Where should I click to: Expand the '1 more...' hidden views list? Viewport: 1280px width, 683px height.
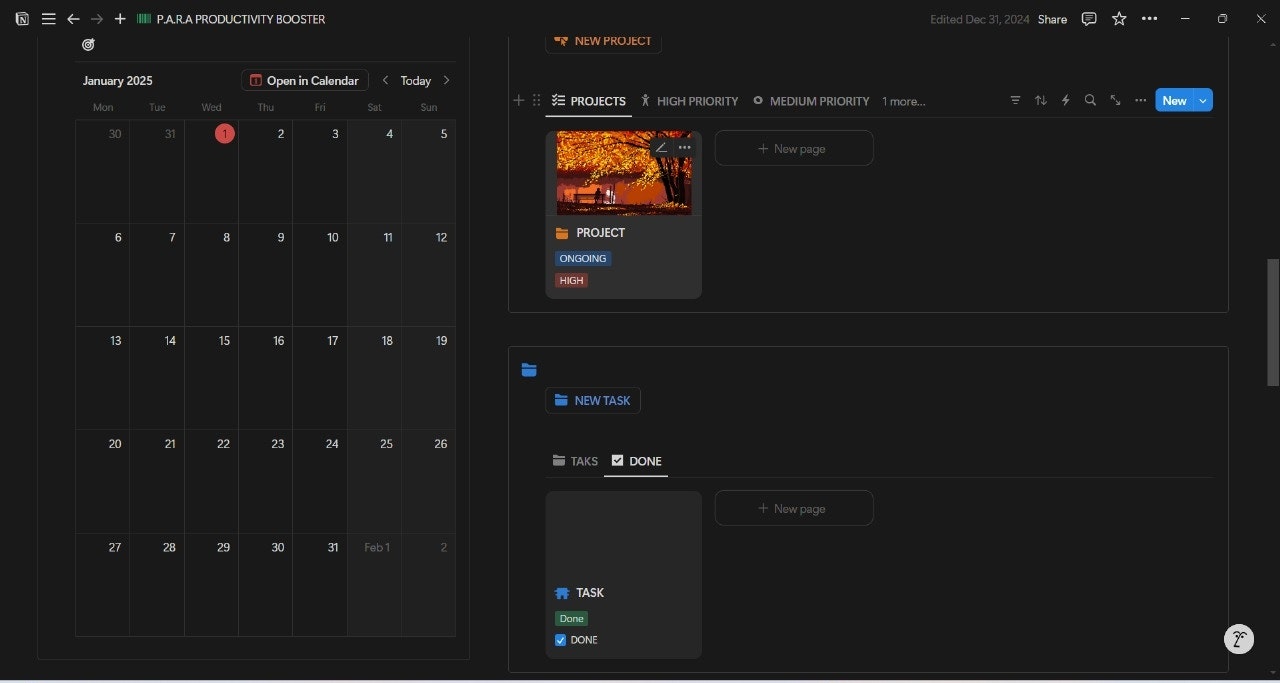click(x=902, y=100)
